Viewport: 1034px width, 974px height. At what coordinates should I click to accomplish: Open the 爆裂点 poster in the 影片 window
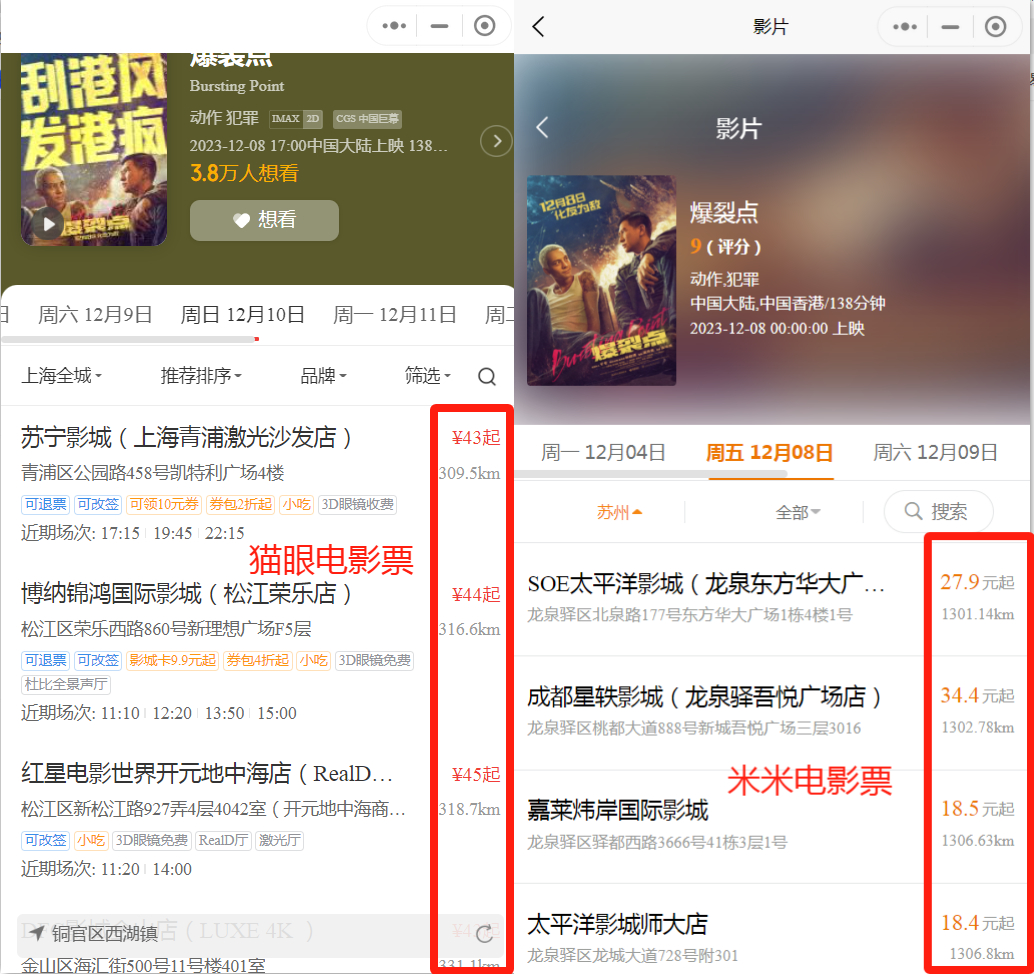coord(601,280)
